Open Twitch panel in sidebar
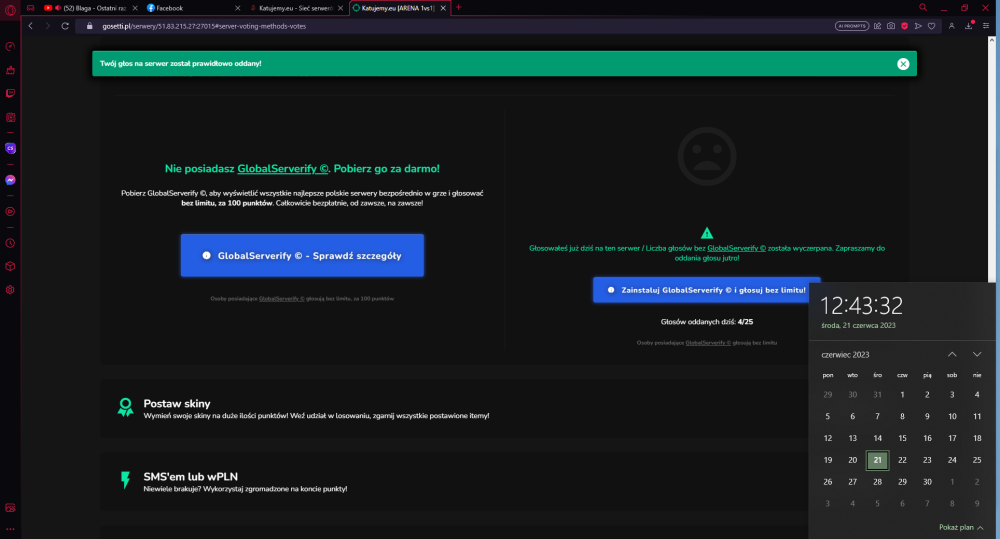Image resolution: width=1000 pixels, height=539 pixels. [10, 93]
